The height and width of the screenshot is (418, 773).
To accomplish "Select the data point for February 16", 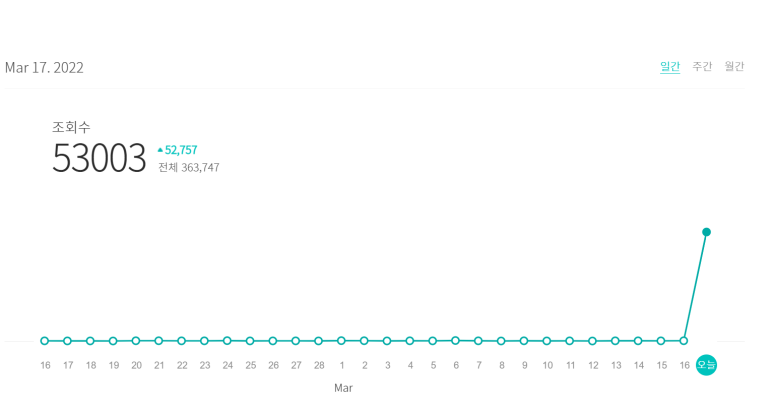I will pos(45,341).
